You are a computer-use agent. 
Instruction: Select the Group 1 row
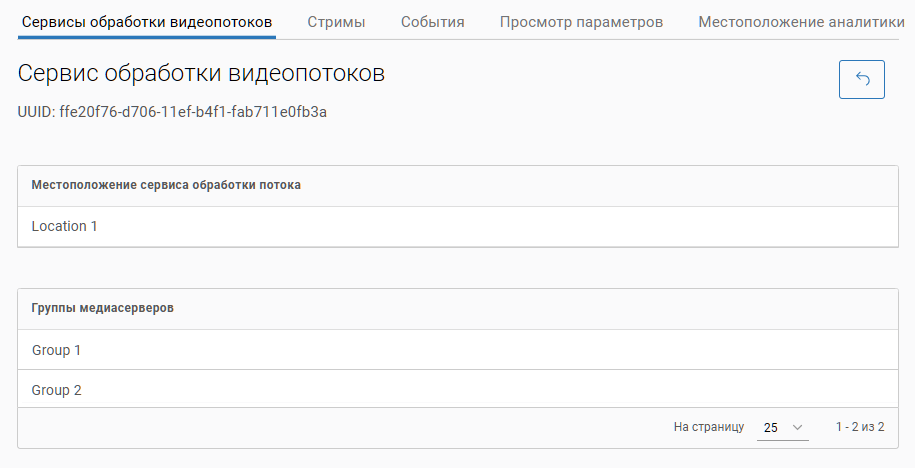57,350
